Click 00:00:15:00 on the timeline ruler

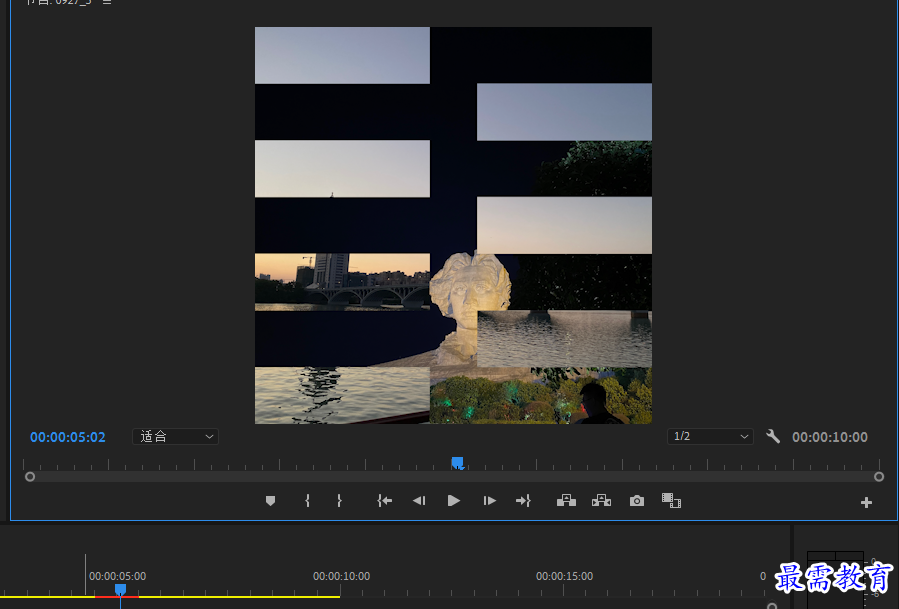coord(564,576)
